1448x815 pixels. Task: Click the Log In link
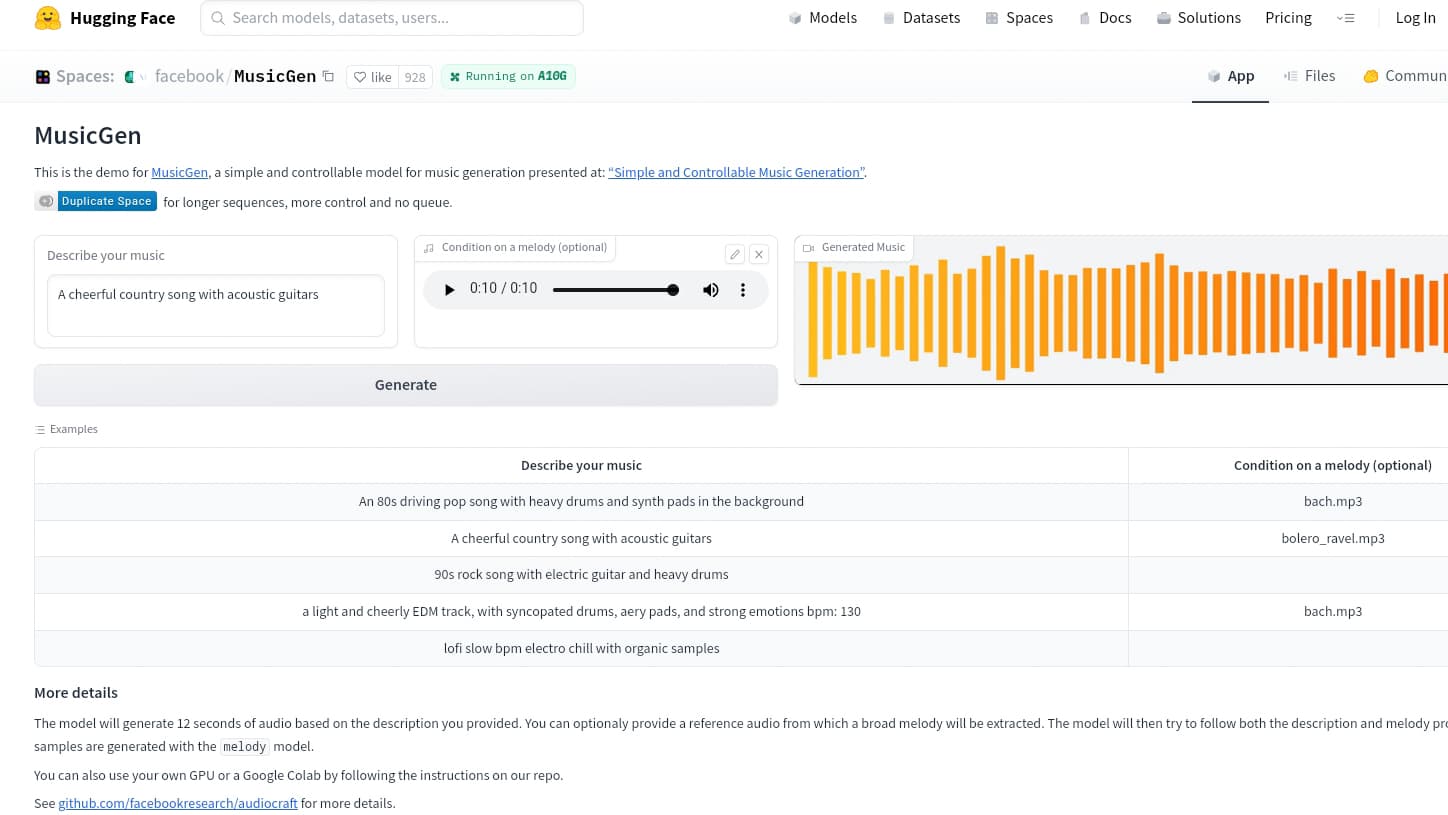pos(1415,18)
